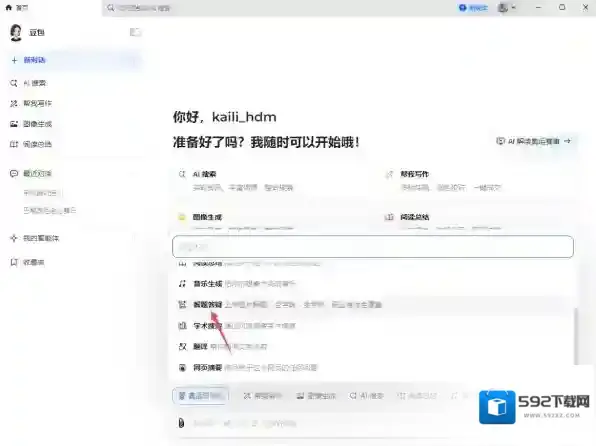Image resolution: width=596 pixels, height=446 pixels.
Task: Click the house icon on the 首页 tab
Action: coord(9,8)
